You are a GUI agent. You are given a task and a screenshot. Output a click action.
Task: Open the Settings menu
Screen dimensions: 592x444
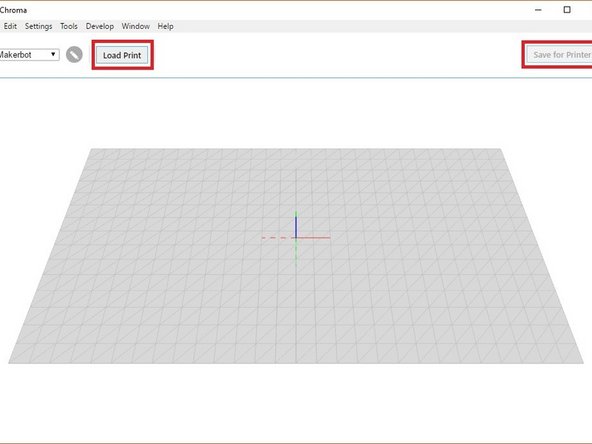click(39, 26)
